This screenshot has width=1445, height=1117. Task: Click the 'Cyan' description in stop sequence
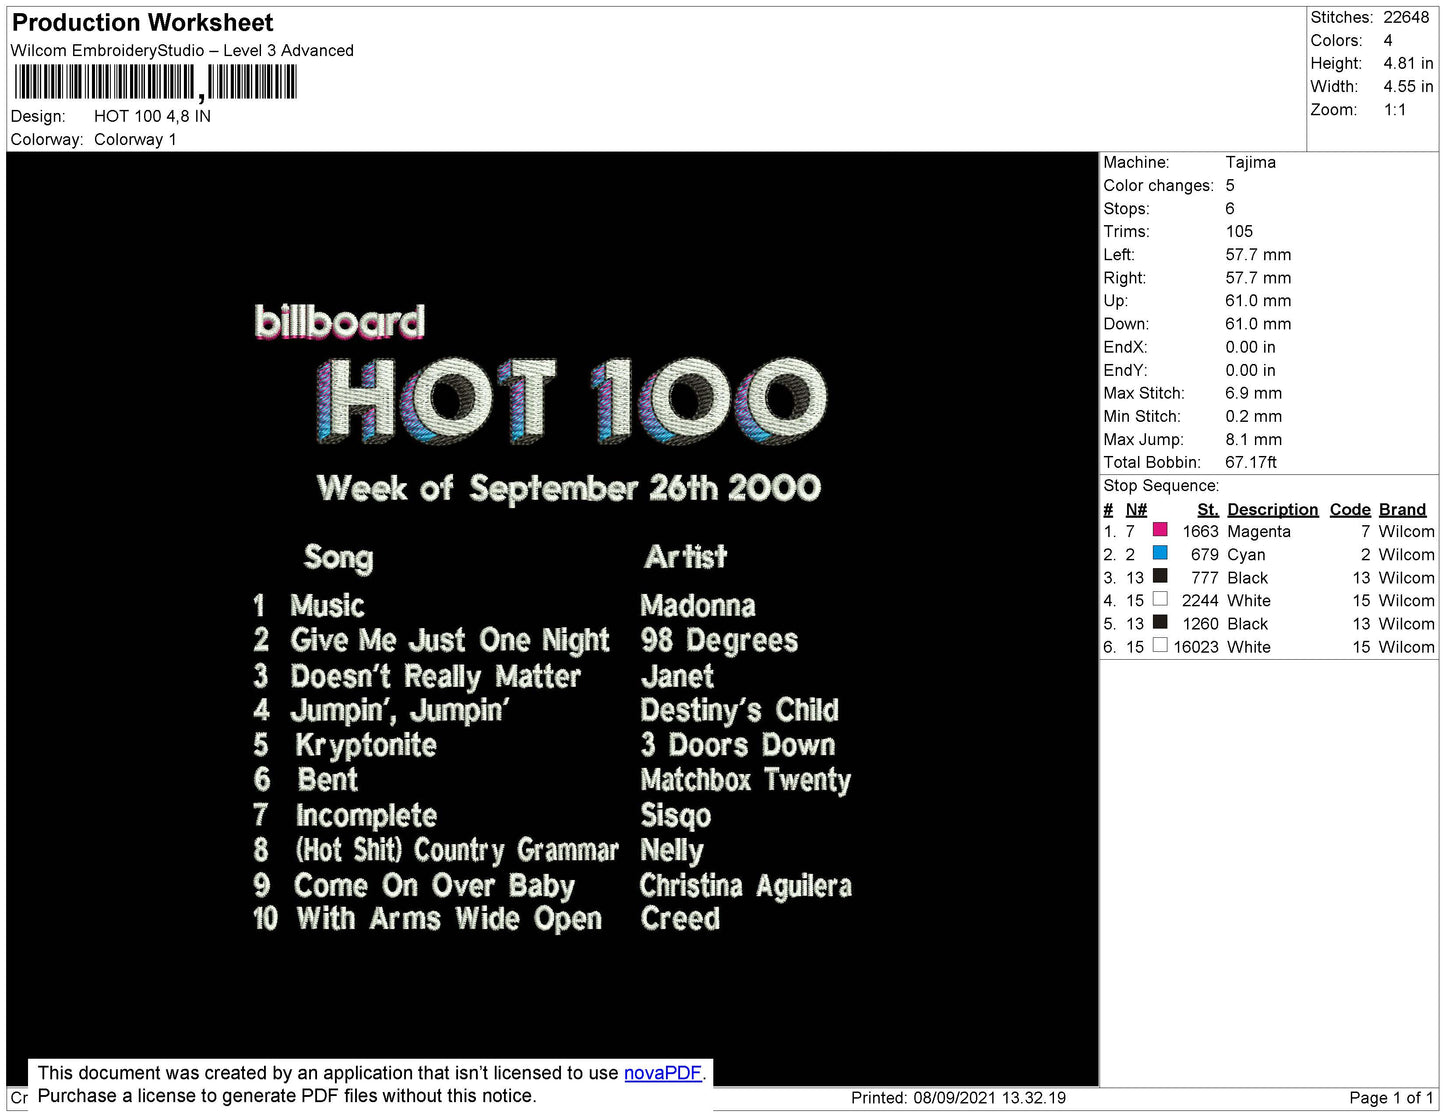(1246, 555)
